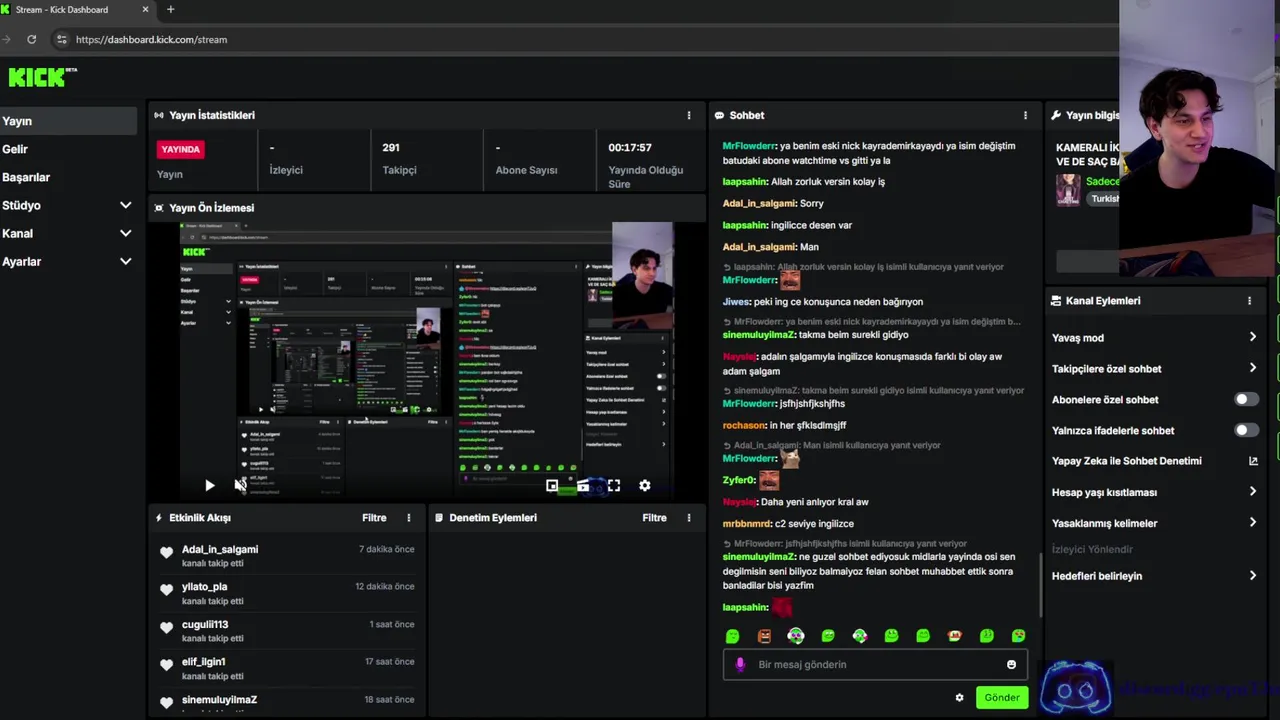This screenshot has width=1280, height=720.
Task: Open a new browser tab
Action: coord(170,10)
